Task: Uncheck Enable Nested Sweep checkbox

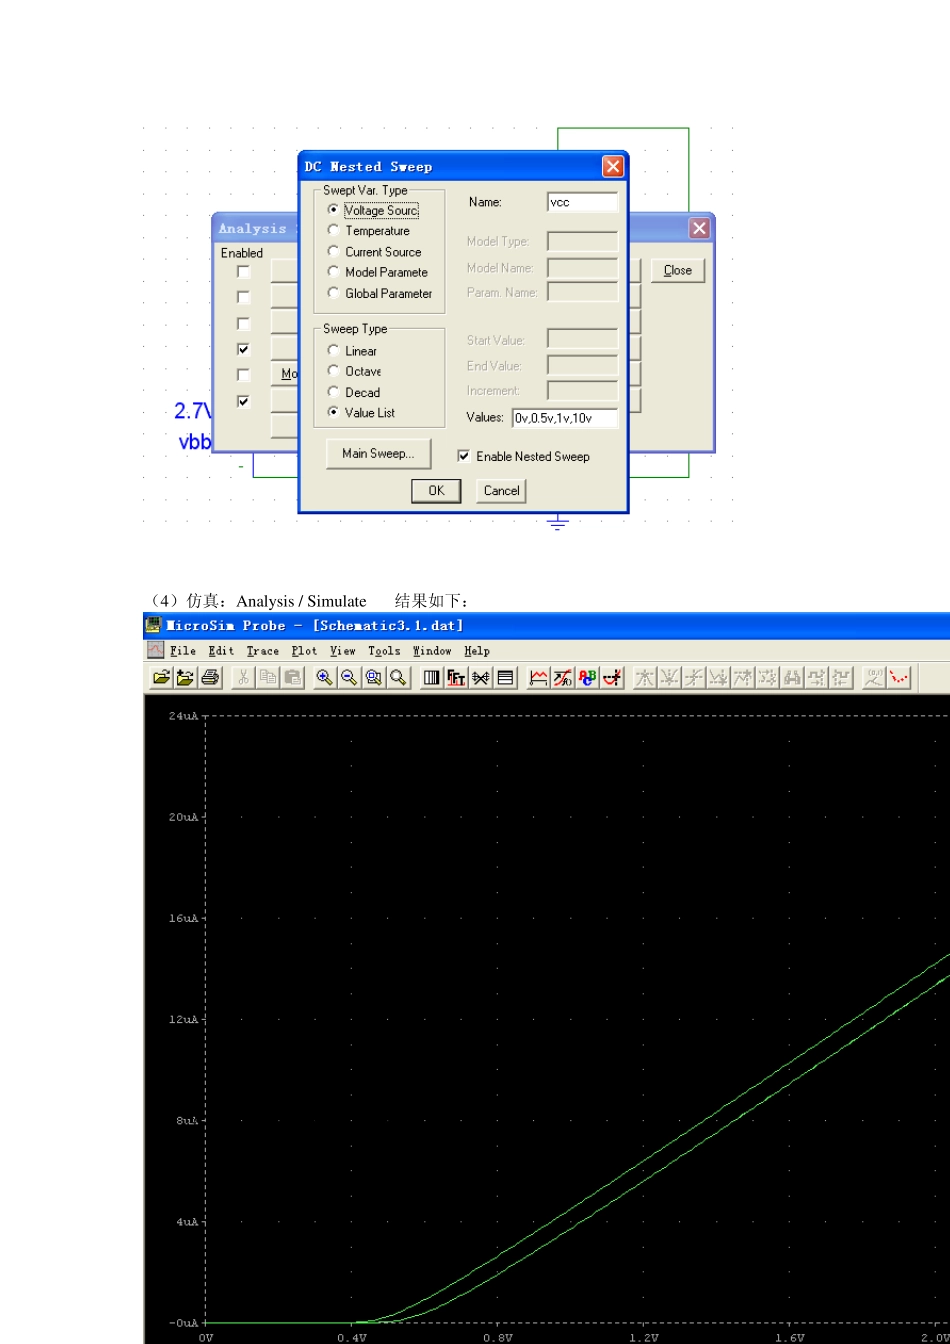Action: click(x=463, y=456)
